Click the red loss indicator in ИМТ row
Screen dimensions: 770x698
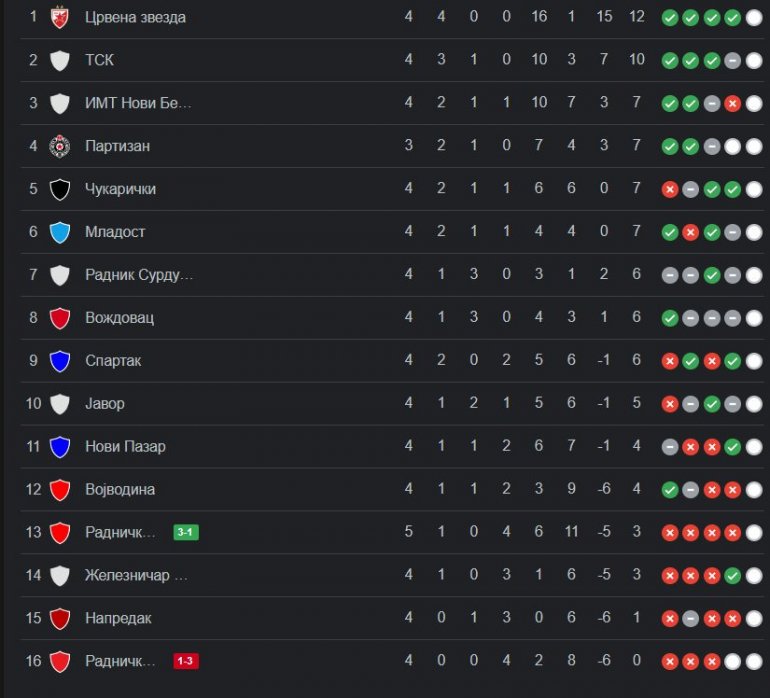coord(732,103)
